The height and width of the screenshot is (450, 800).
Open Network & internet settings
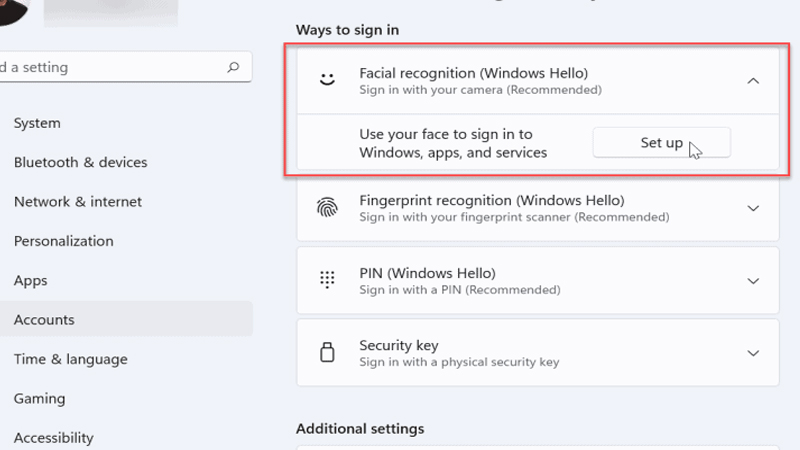coord(78,202)
